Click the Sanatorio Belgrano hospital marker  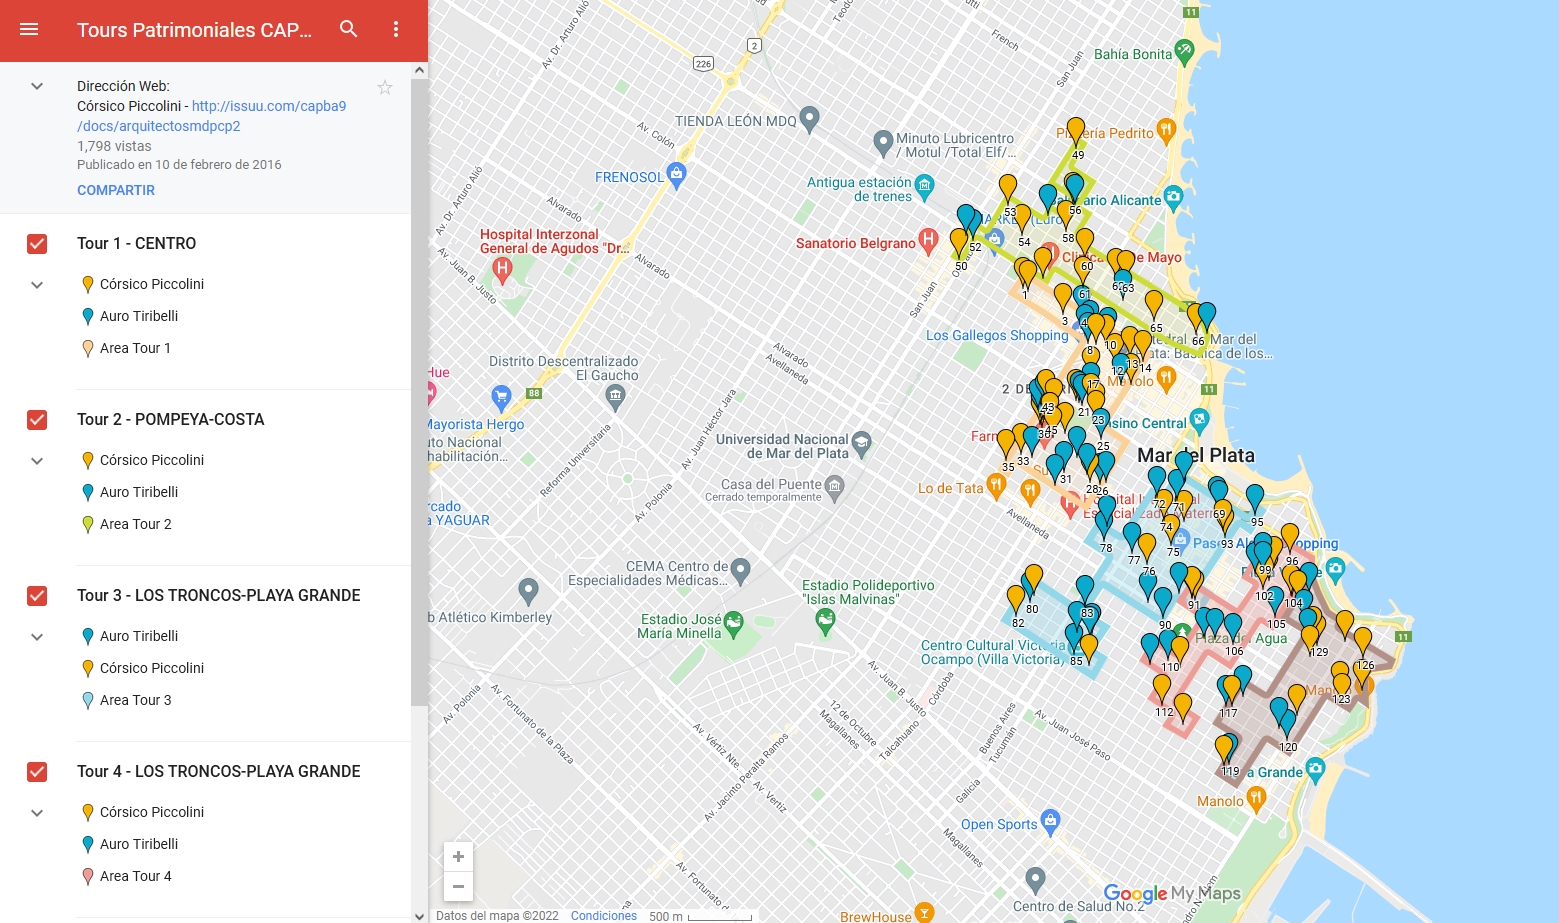tap(928, 240)
